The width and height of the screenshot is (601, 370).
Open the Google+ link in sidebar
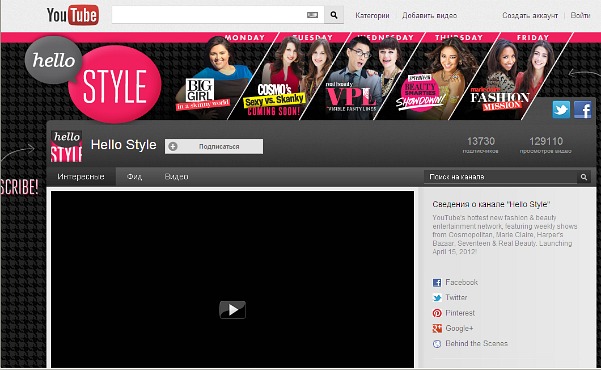click(459, 328)
